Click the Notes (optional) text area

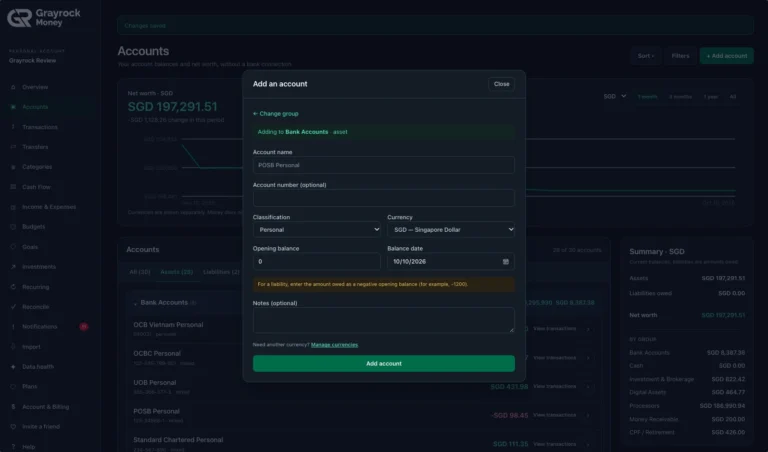coord(384,320)
